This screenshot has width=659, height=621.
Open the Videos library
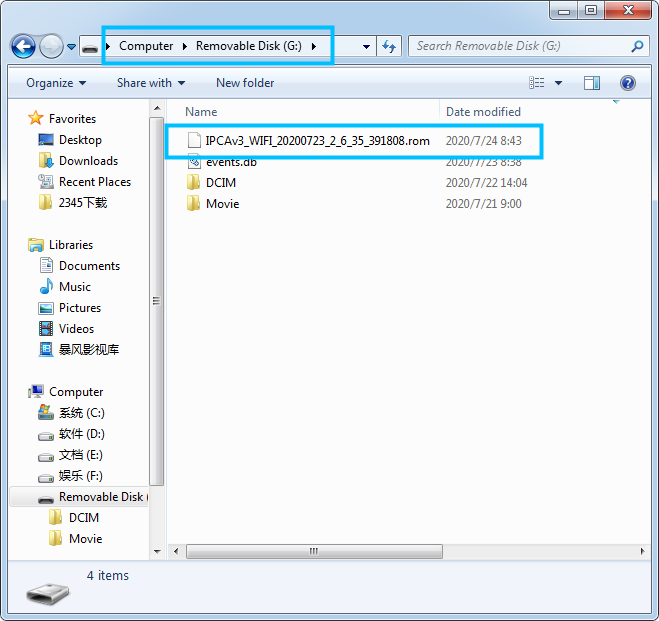click(x=76, y=329)
